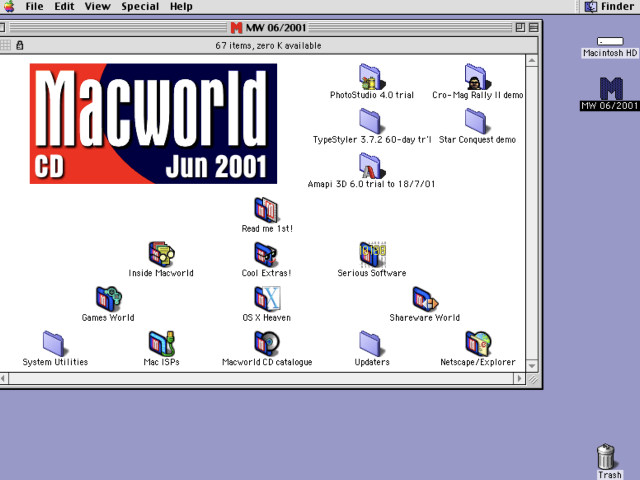Viewport: 640px width, 480px height.
Task: Open the Macworld CD catalogue icon
Action: [267, 344]
